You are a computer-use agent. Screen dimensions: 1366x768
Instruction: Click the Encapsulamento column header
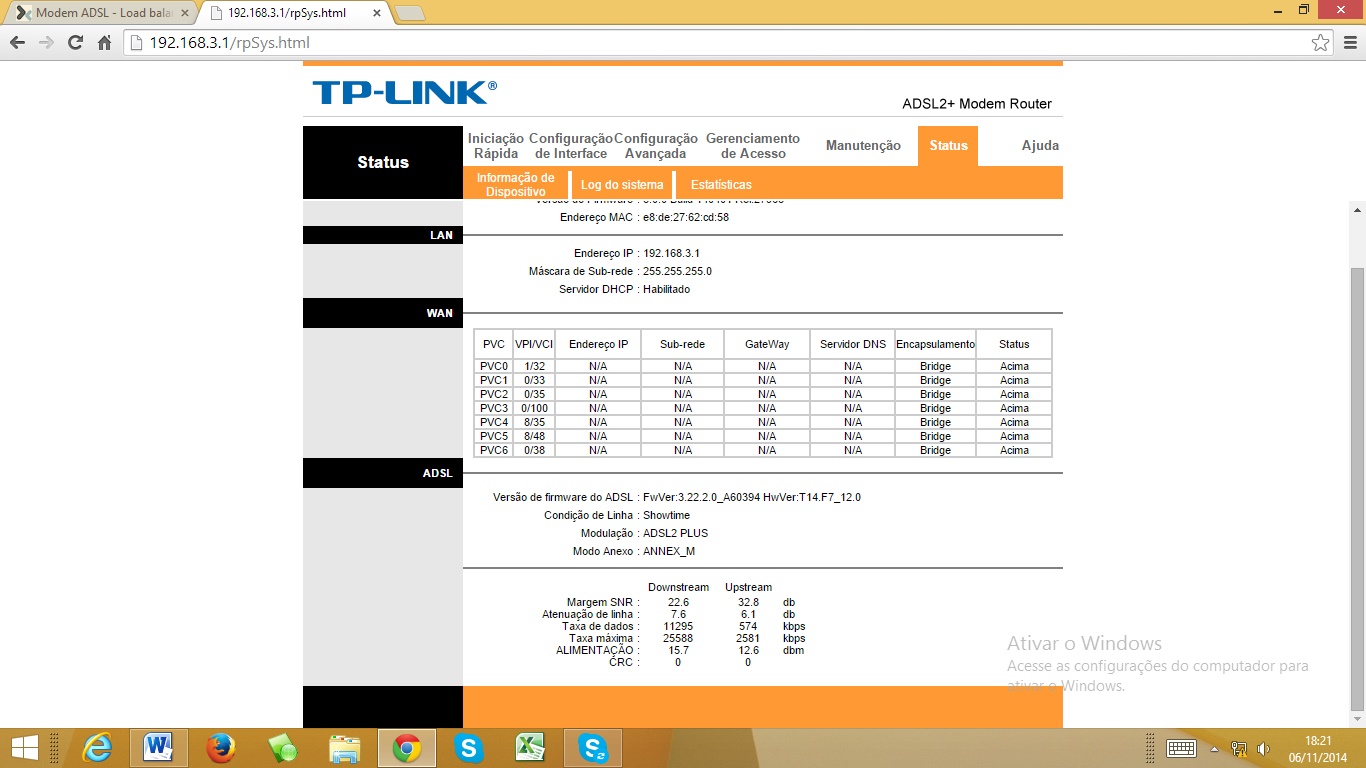[935, 344]
